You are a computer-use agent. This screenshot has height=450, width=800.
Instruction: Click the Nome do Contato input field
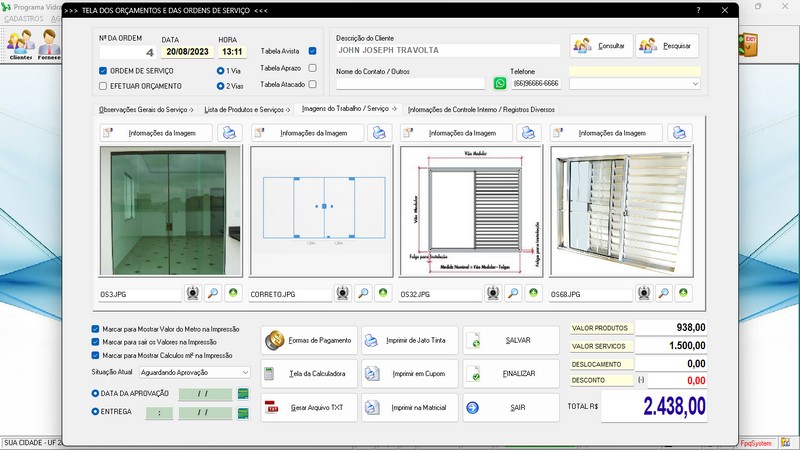point(410,84)
